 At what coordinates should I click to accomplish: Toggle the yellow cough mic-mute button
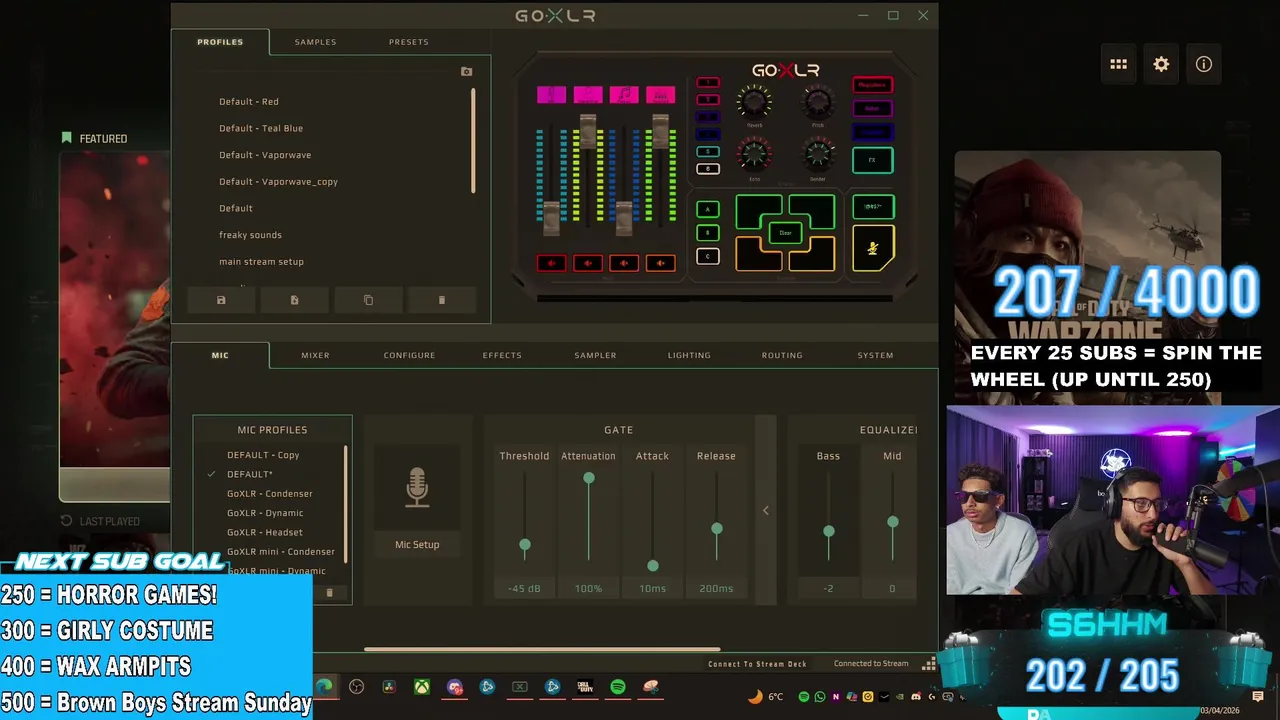[873, 249]
